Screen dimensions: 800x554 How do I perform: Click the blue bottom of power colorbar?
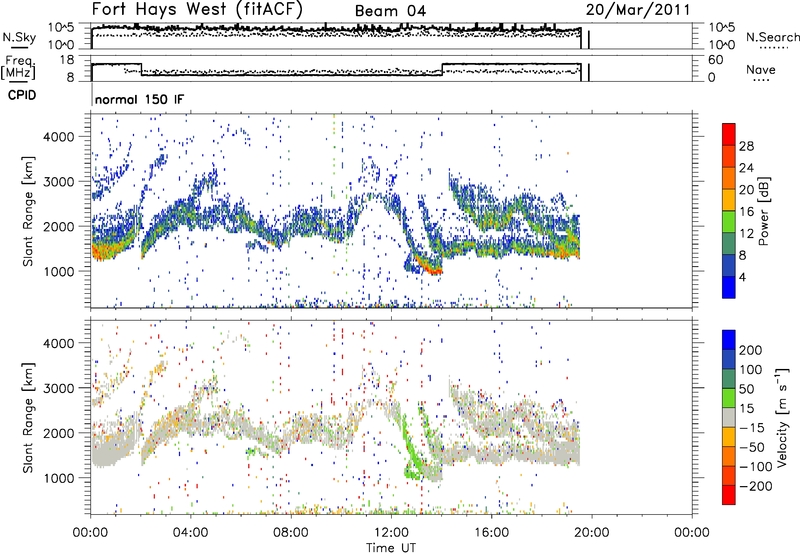(729, 287)
